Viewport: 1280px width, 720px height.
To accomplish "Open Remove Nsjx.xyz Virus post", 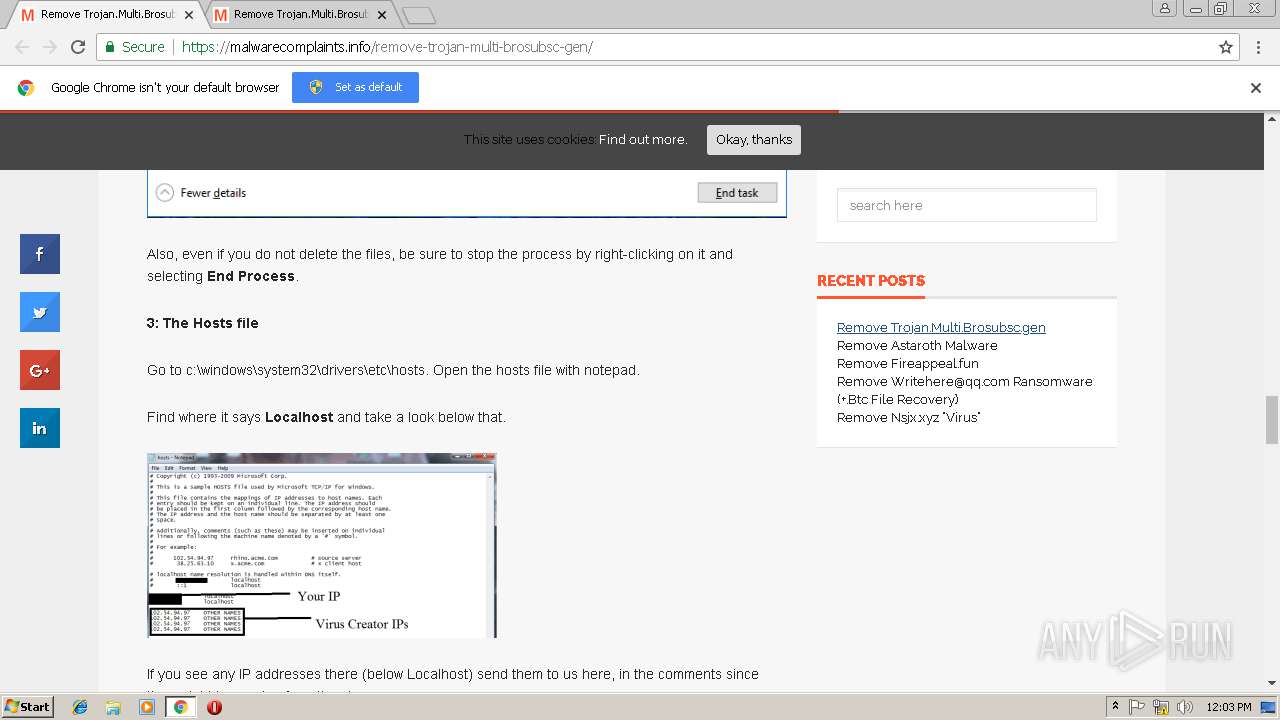I will point(908,418).
